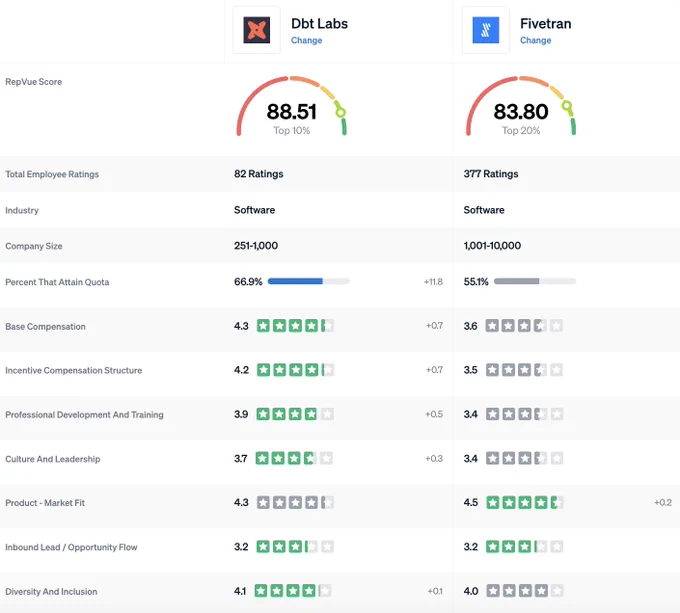The height and width of the screenshot is (613, 680).
Task: Click Change under Fivetran
Action: coord(536,40)
